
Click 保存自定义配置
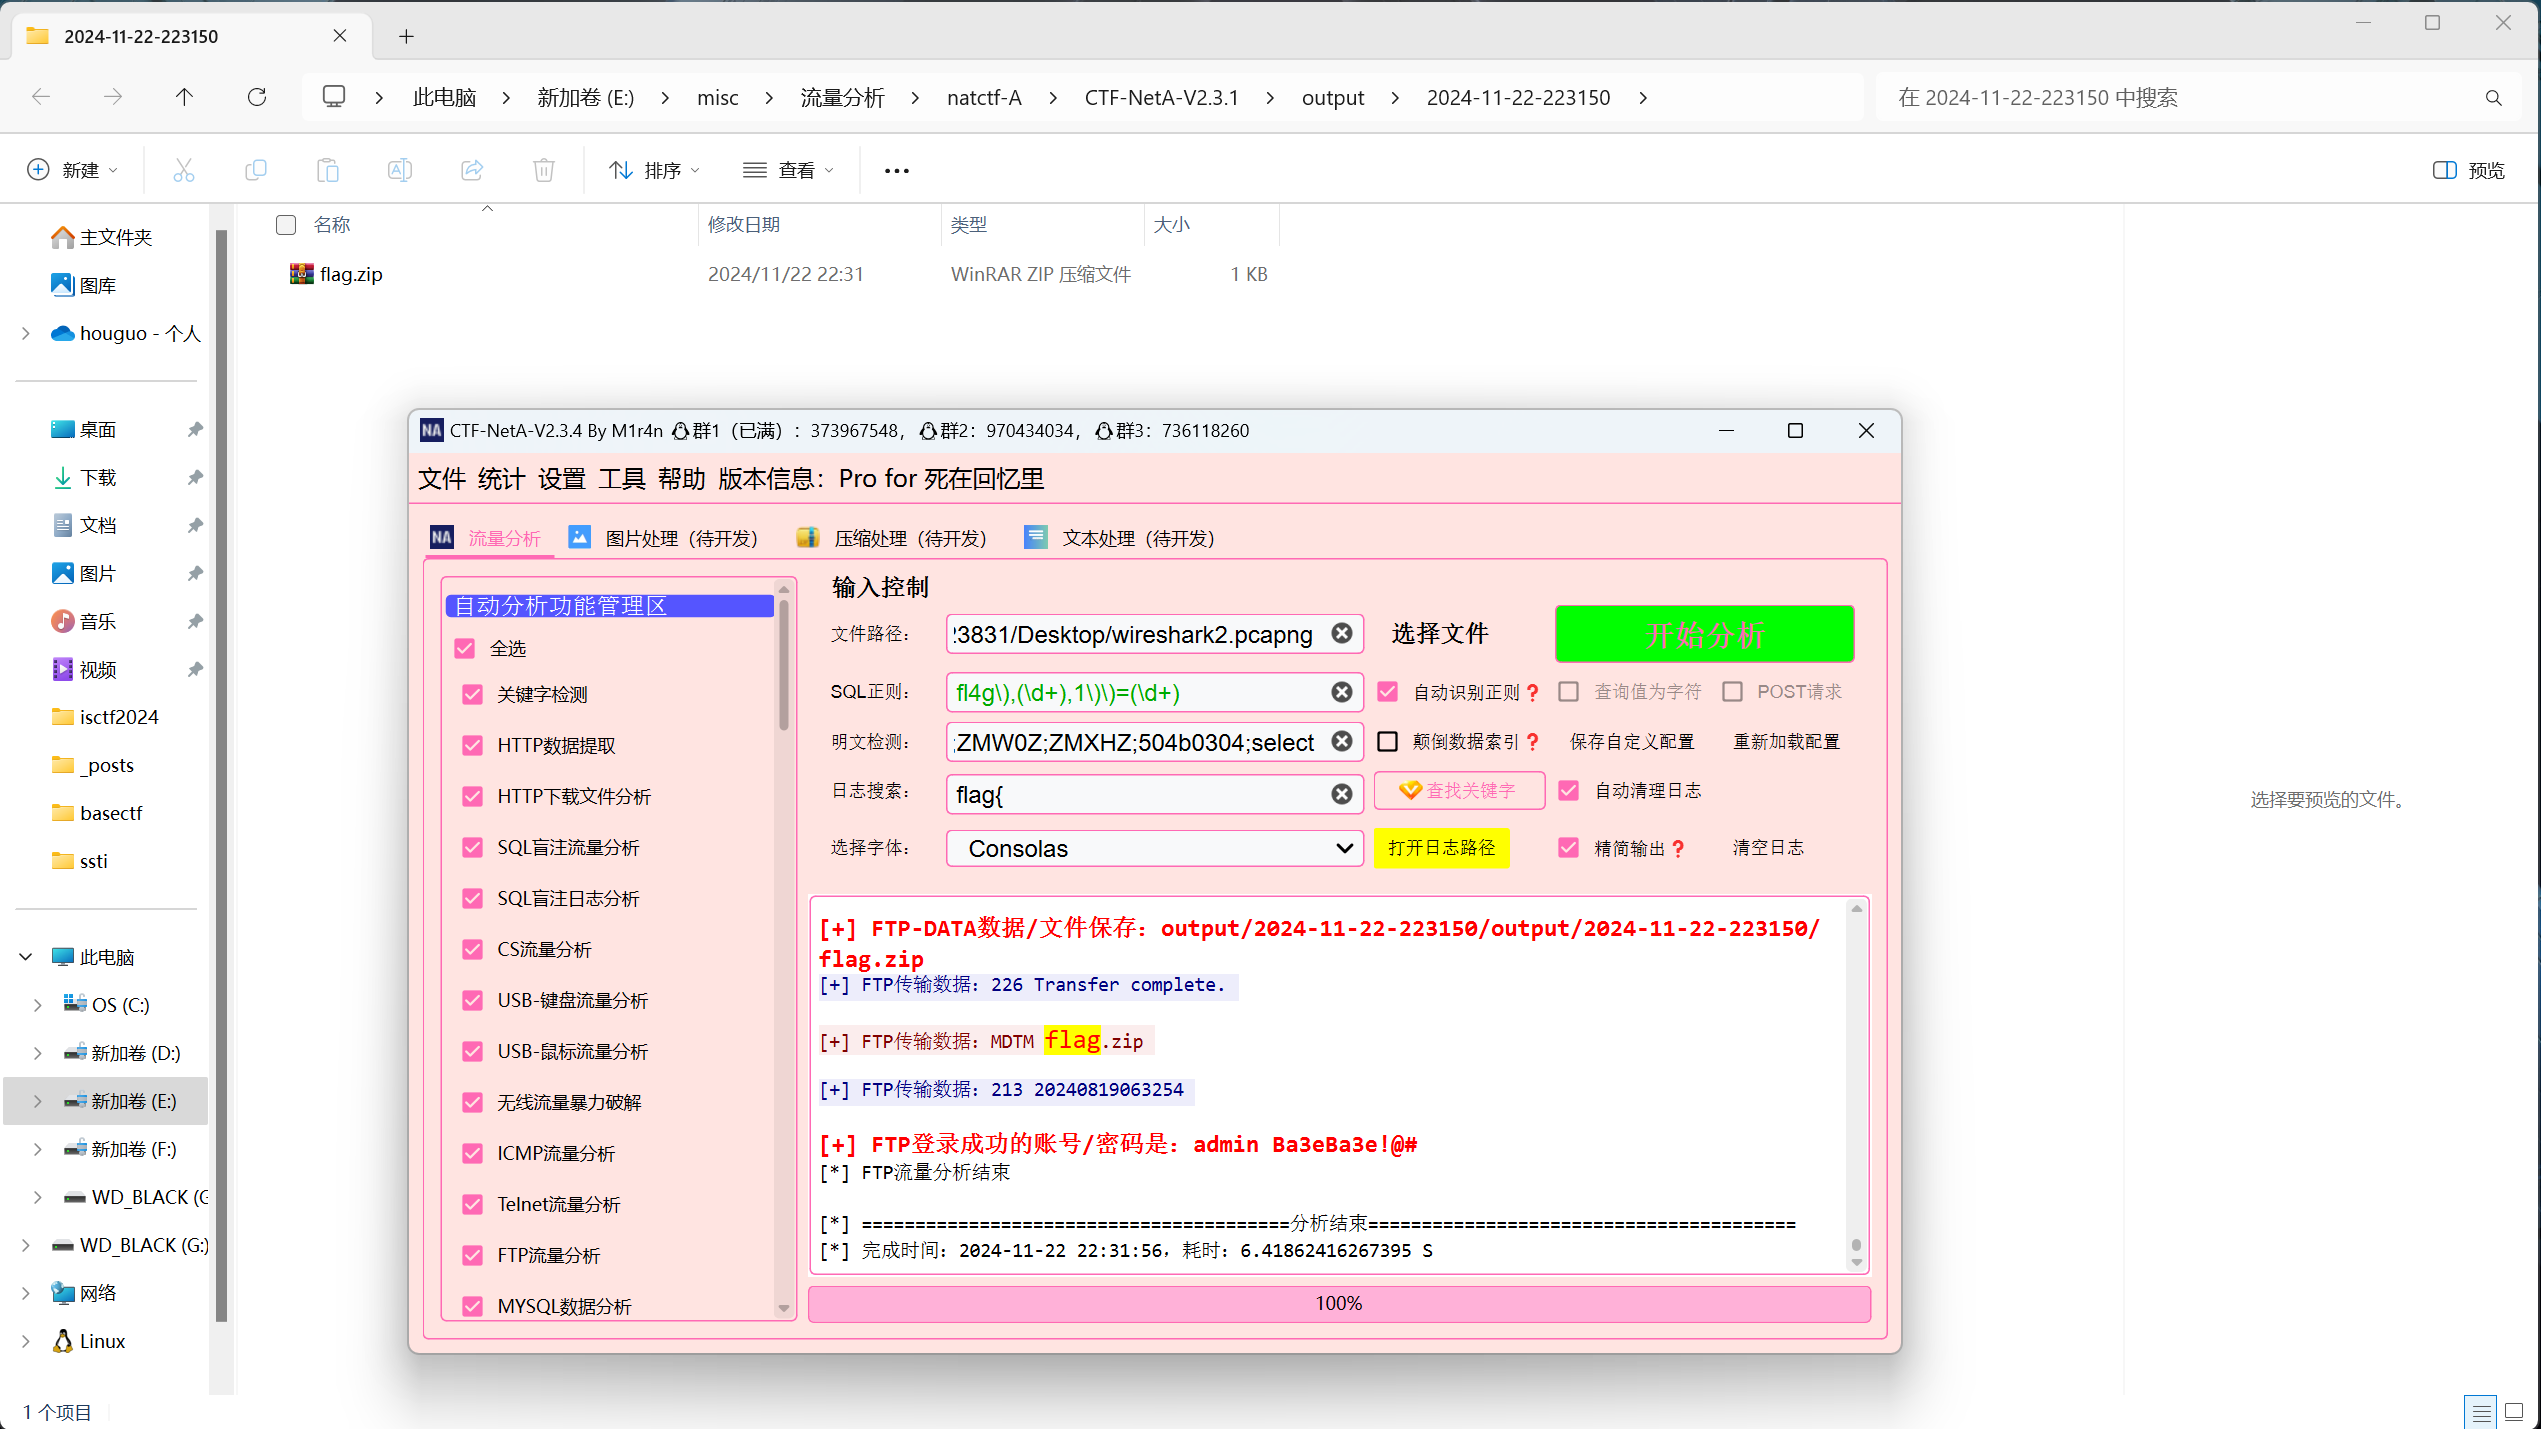click(1632, 742)
